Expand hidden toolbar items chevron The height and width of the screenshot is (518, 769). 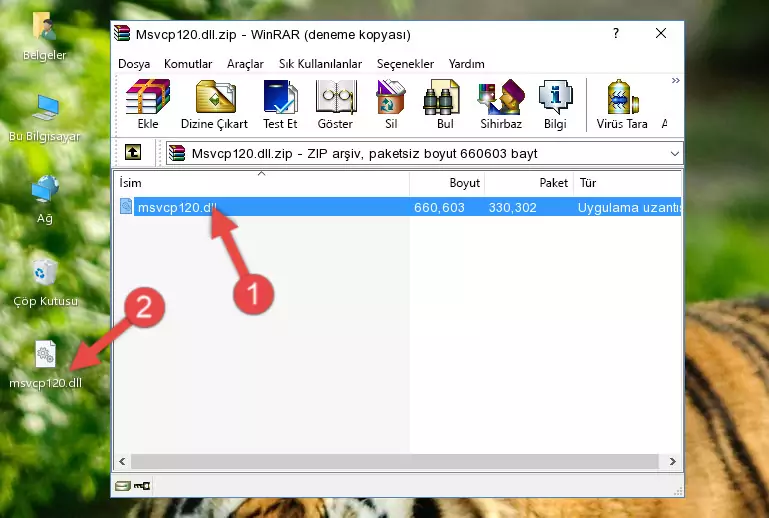tap(675, 80)
